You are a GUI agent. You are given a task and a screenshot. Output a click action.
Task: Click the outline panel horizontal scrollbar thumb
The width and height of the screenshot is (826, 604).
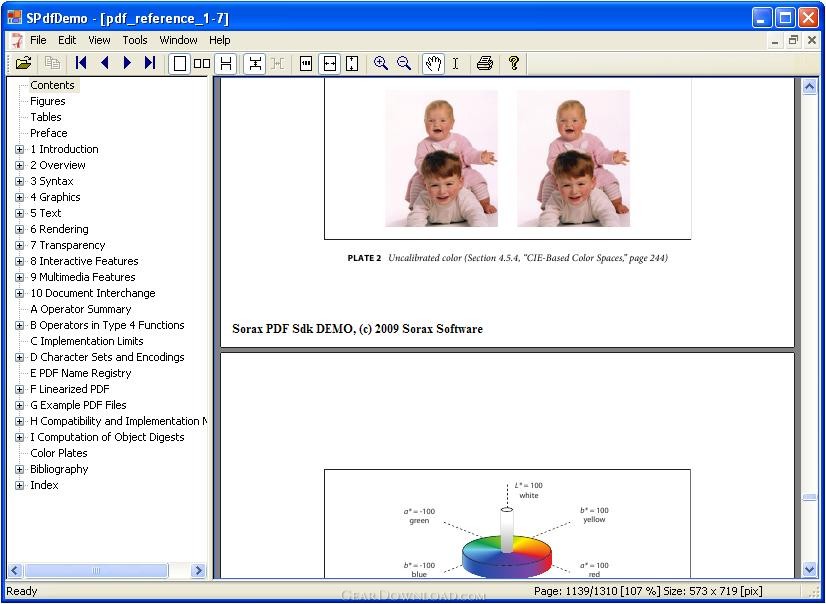click(x=96, y=570)
